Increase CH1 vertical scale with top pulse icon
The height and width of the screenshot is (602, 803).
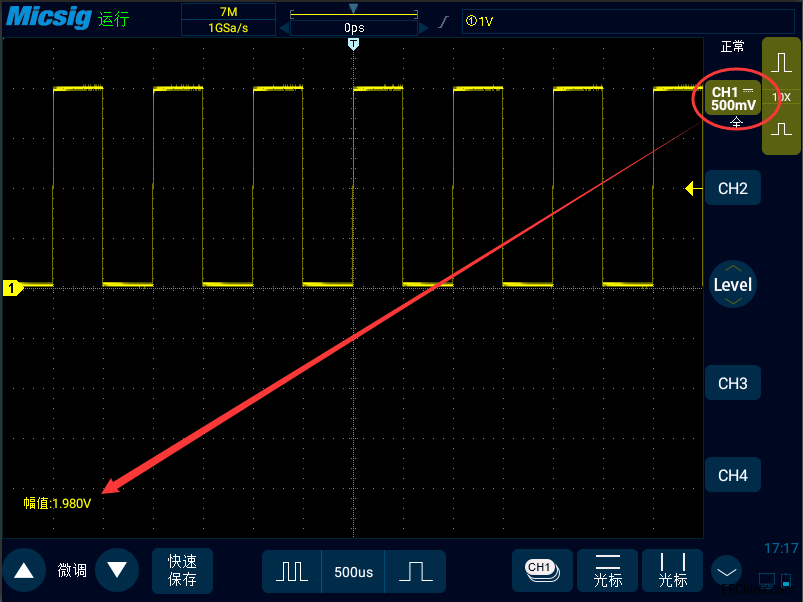pyautogui.click(x=781, y=62)
